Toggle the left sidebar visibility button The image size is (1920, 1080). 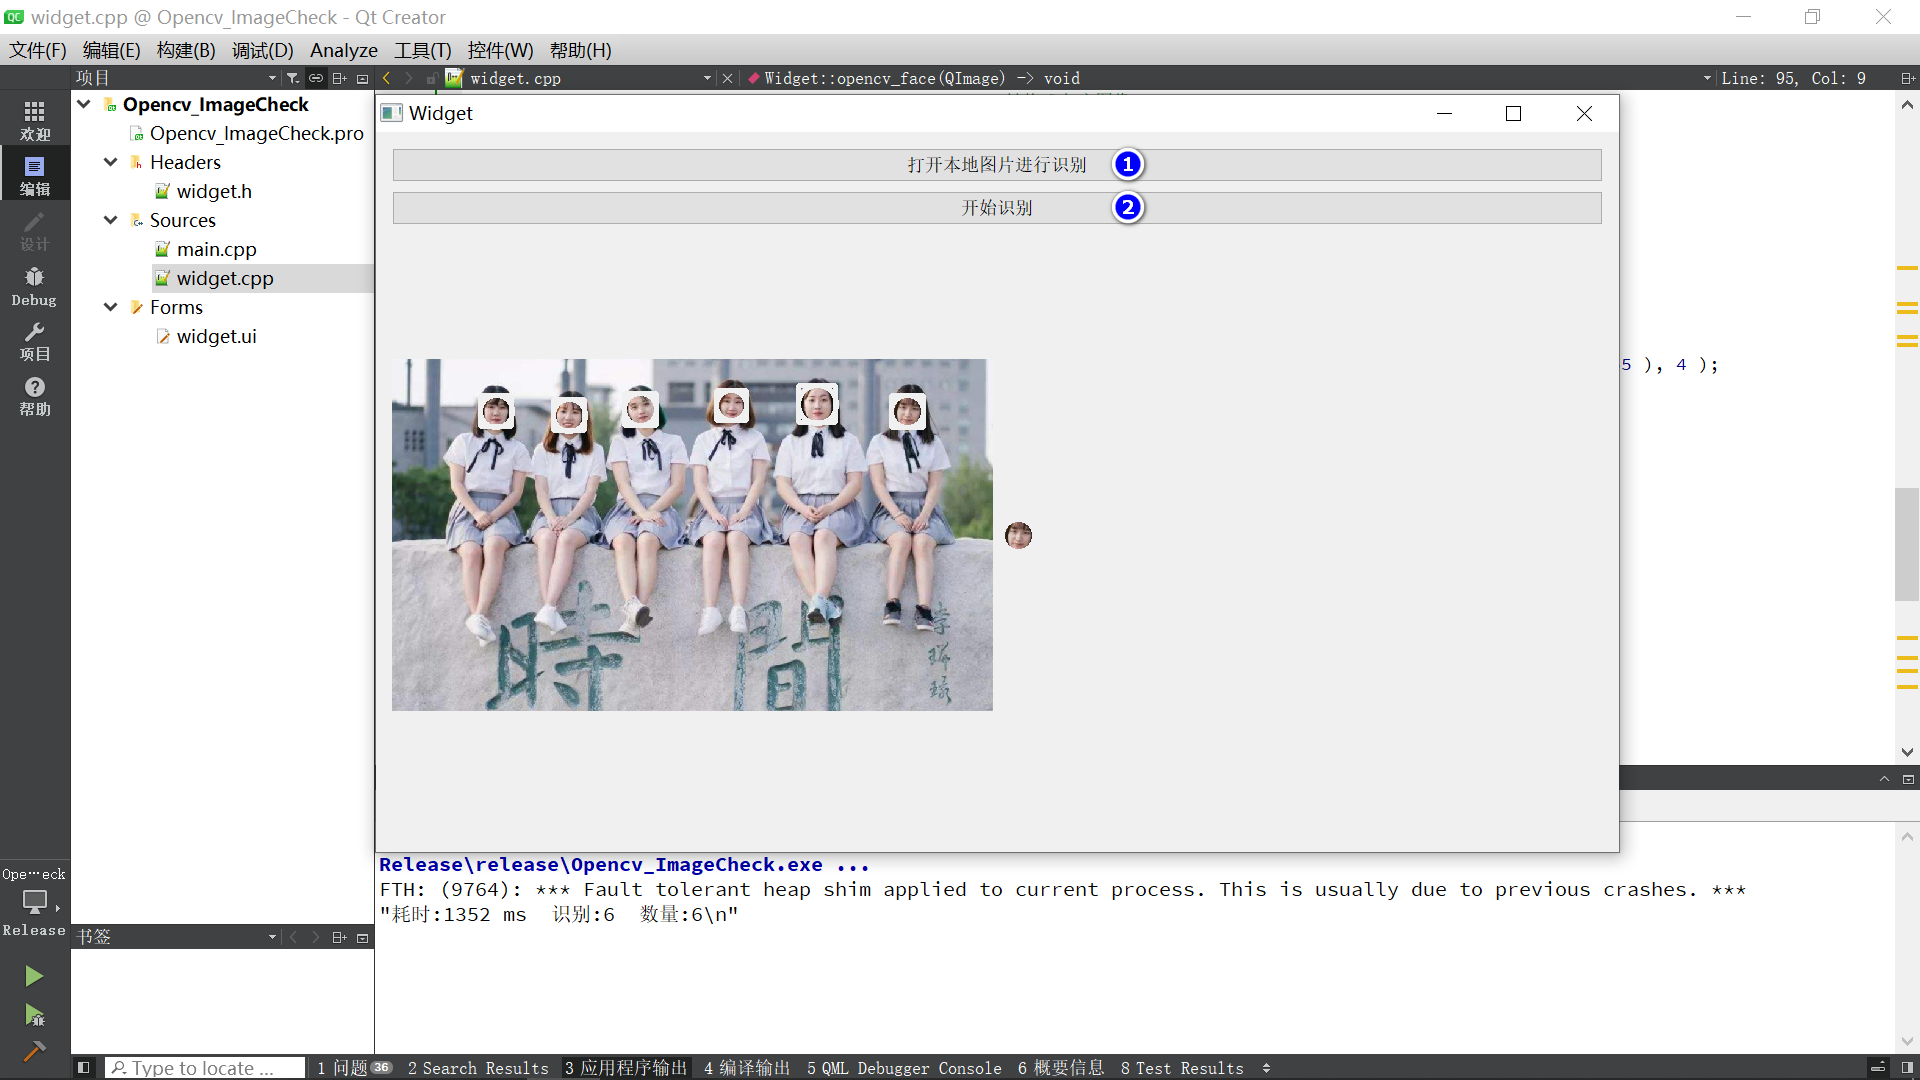point(84,1068)
